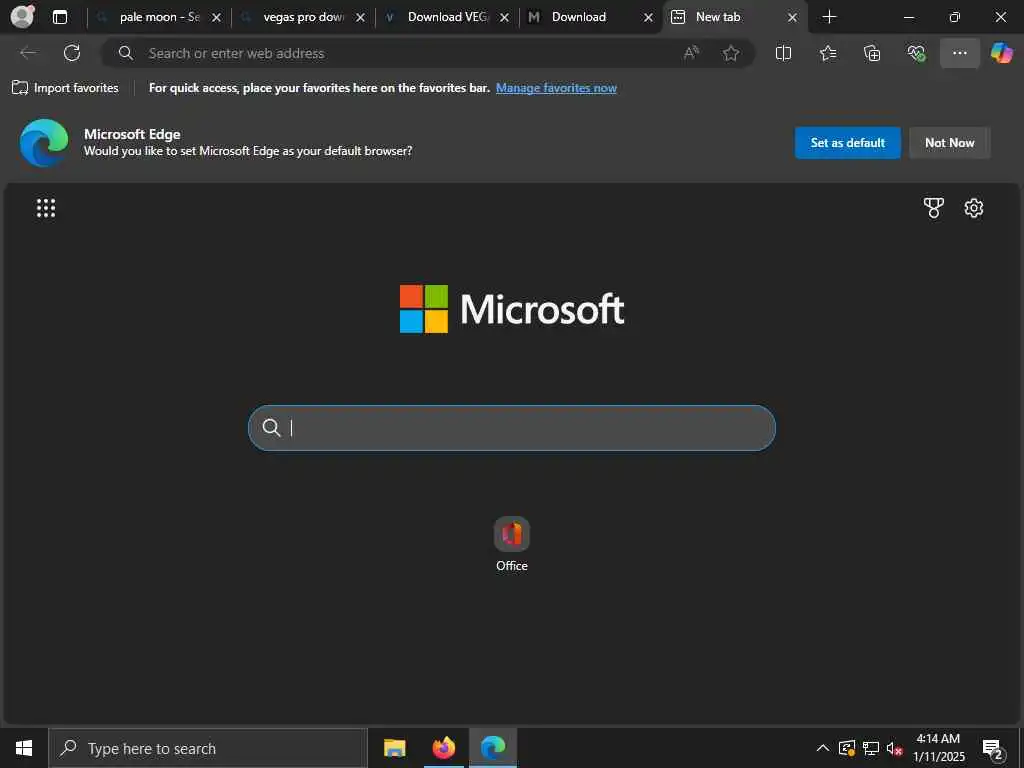The height and width of the screenshot is (768, 1024).
Task: Open Firefox from taskbar
Action: (443, 748)
